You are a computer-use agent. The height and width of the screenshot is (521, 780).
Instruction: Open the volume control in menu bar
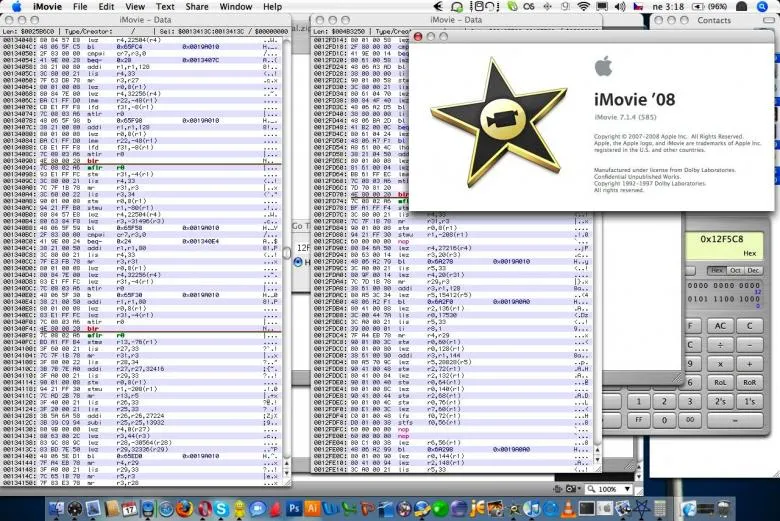[620, 6]
